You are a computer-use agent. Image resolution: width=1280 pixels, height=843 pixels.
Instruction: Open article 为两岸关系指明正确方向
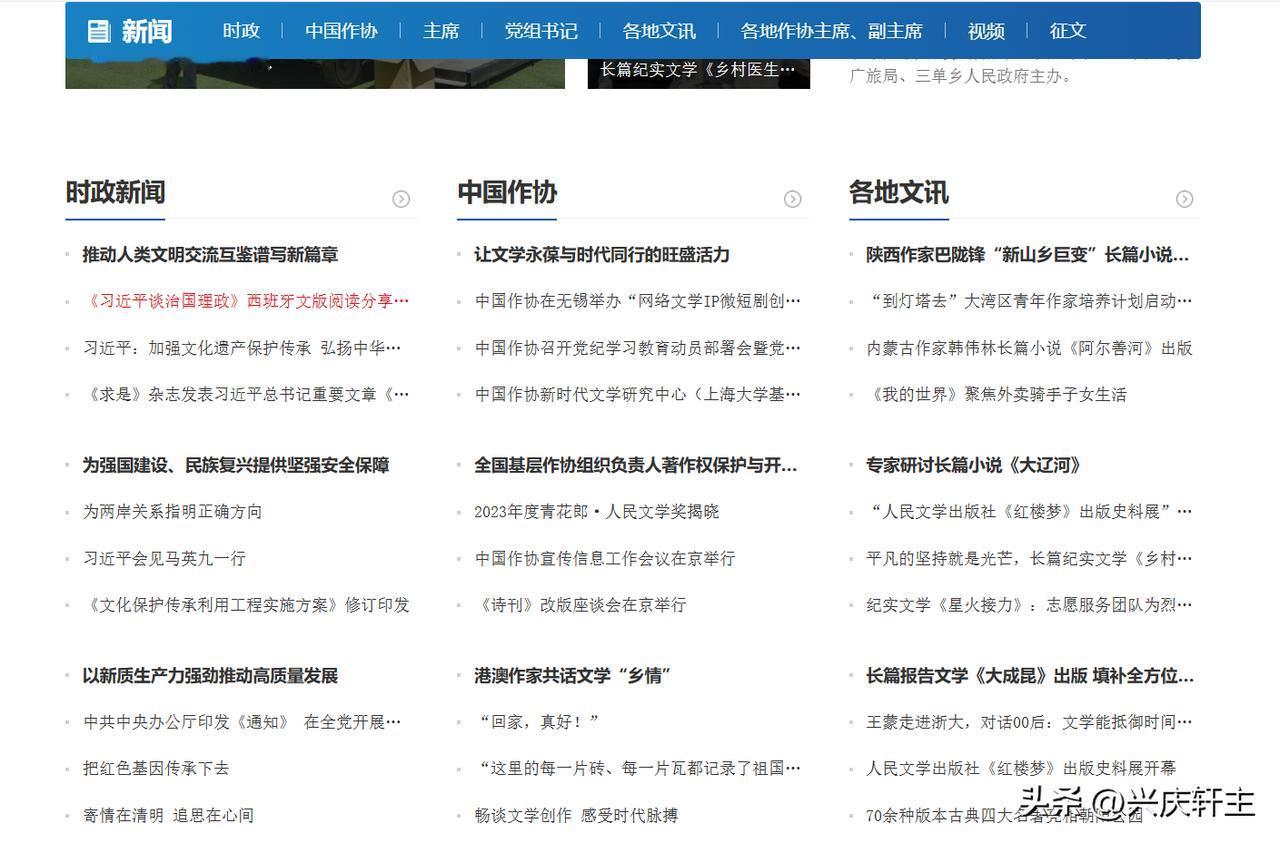(x=172, y=512)
